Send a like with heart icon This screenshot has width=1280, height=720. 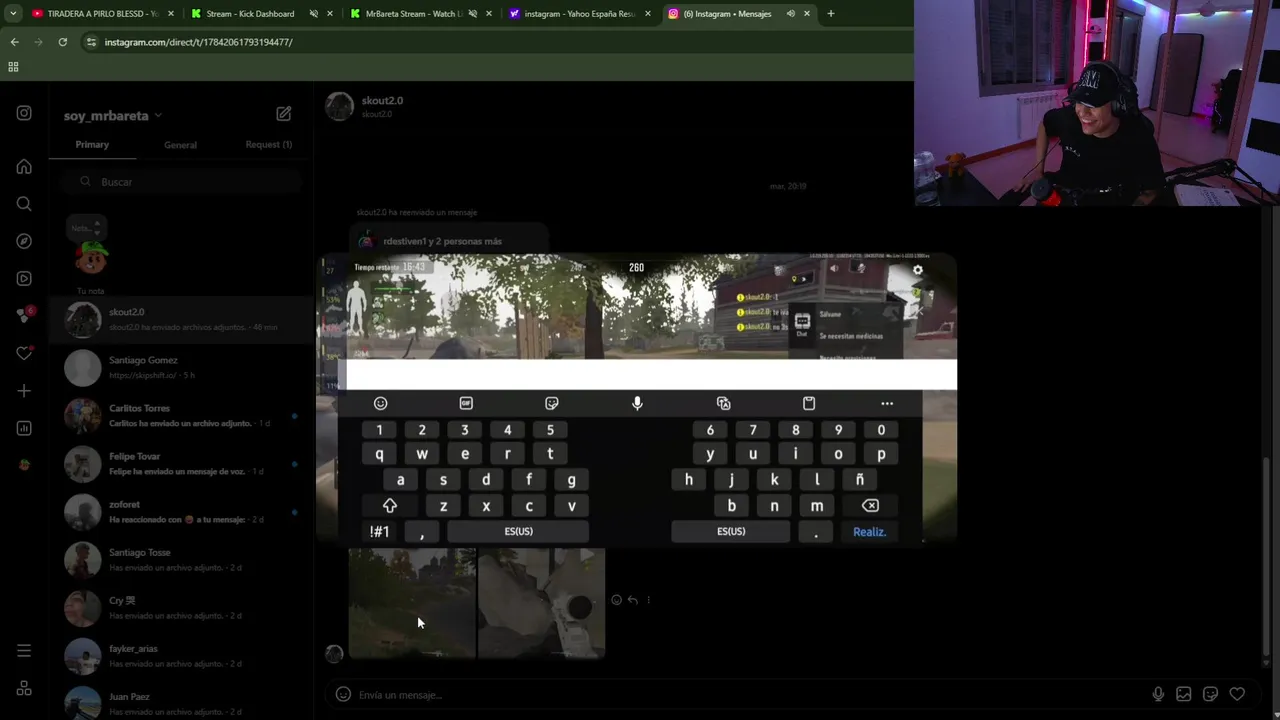(1237, 694)
